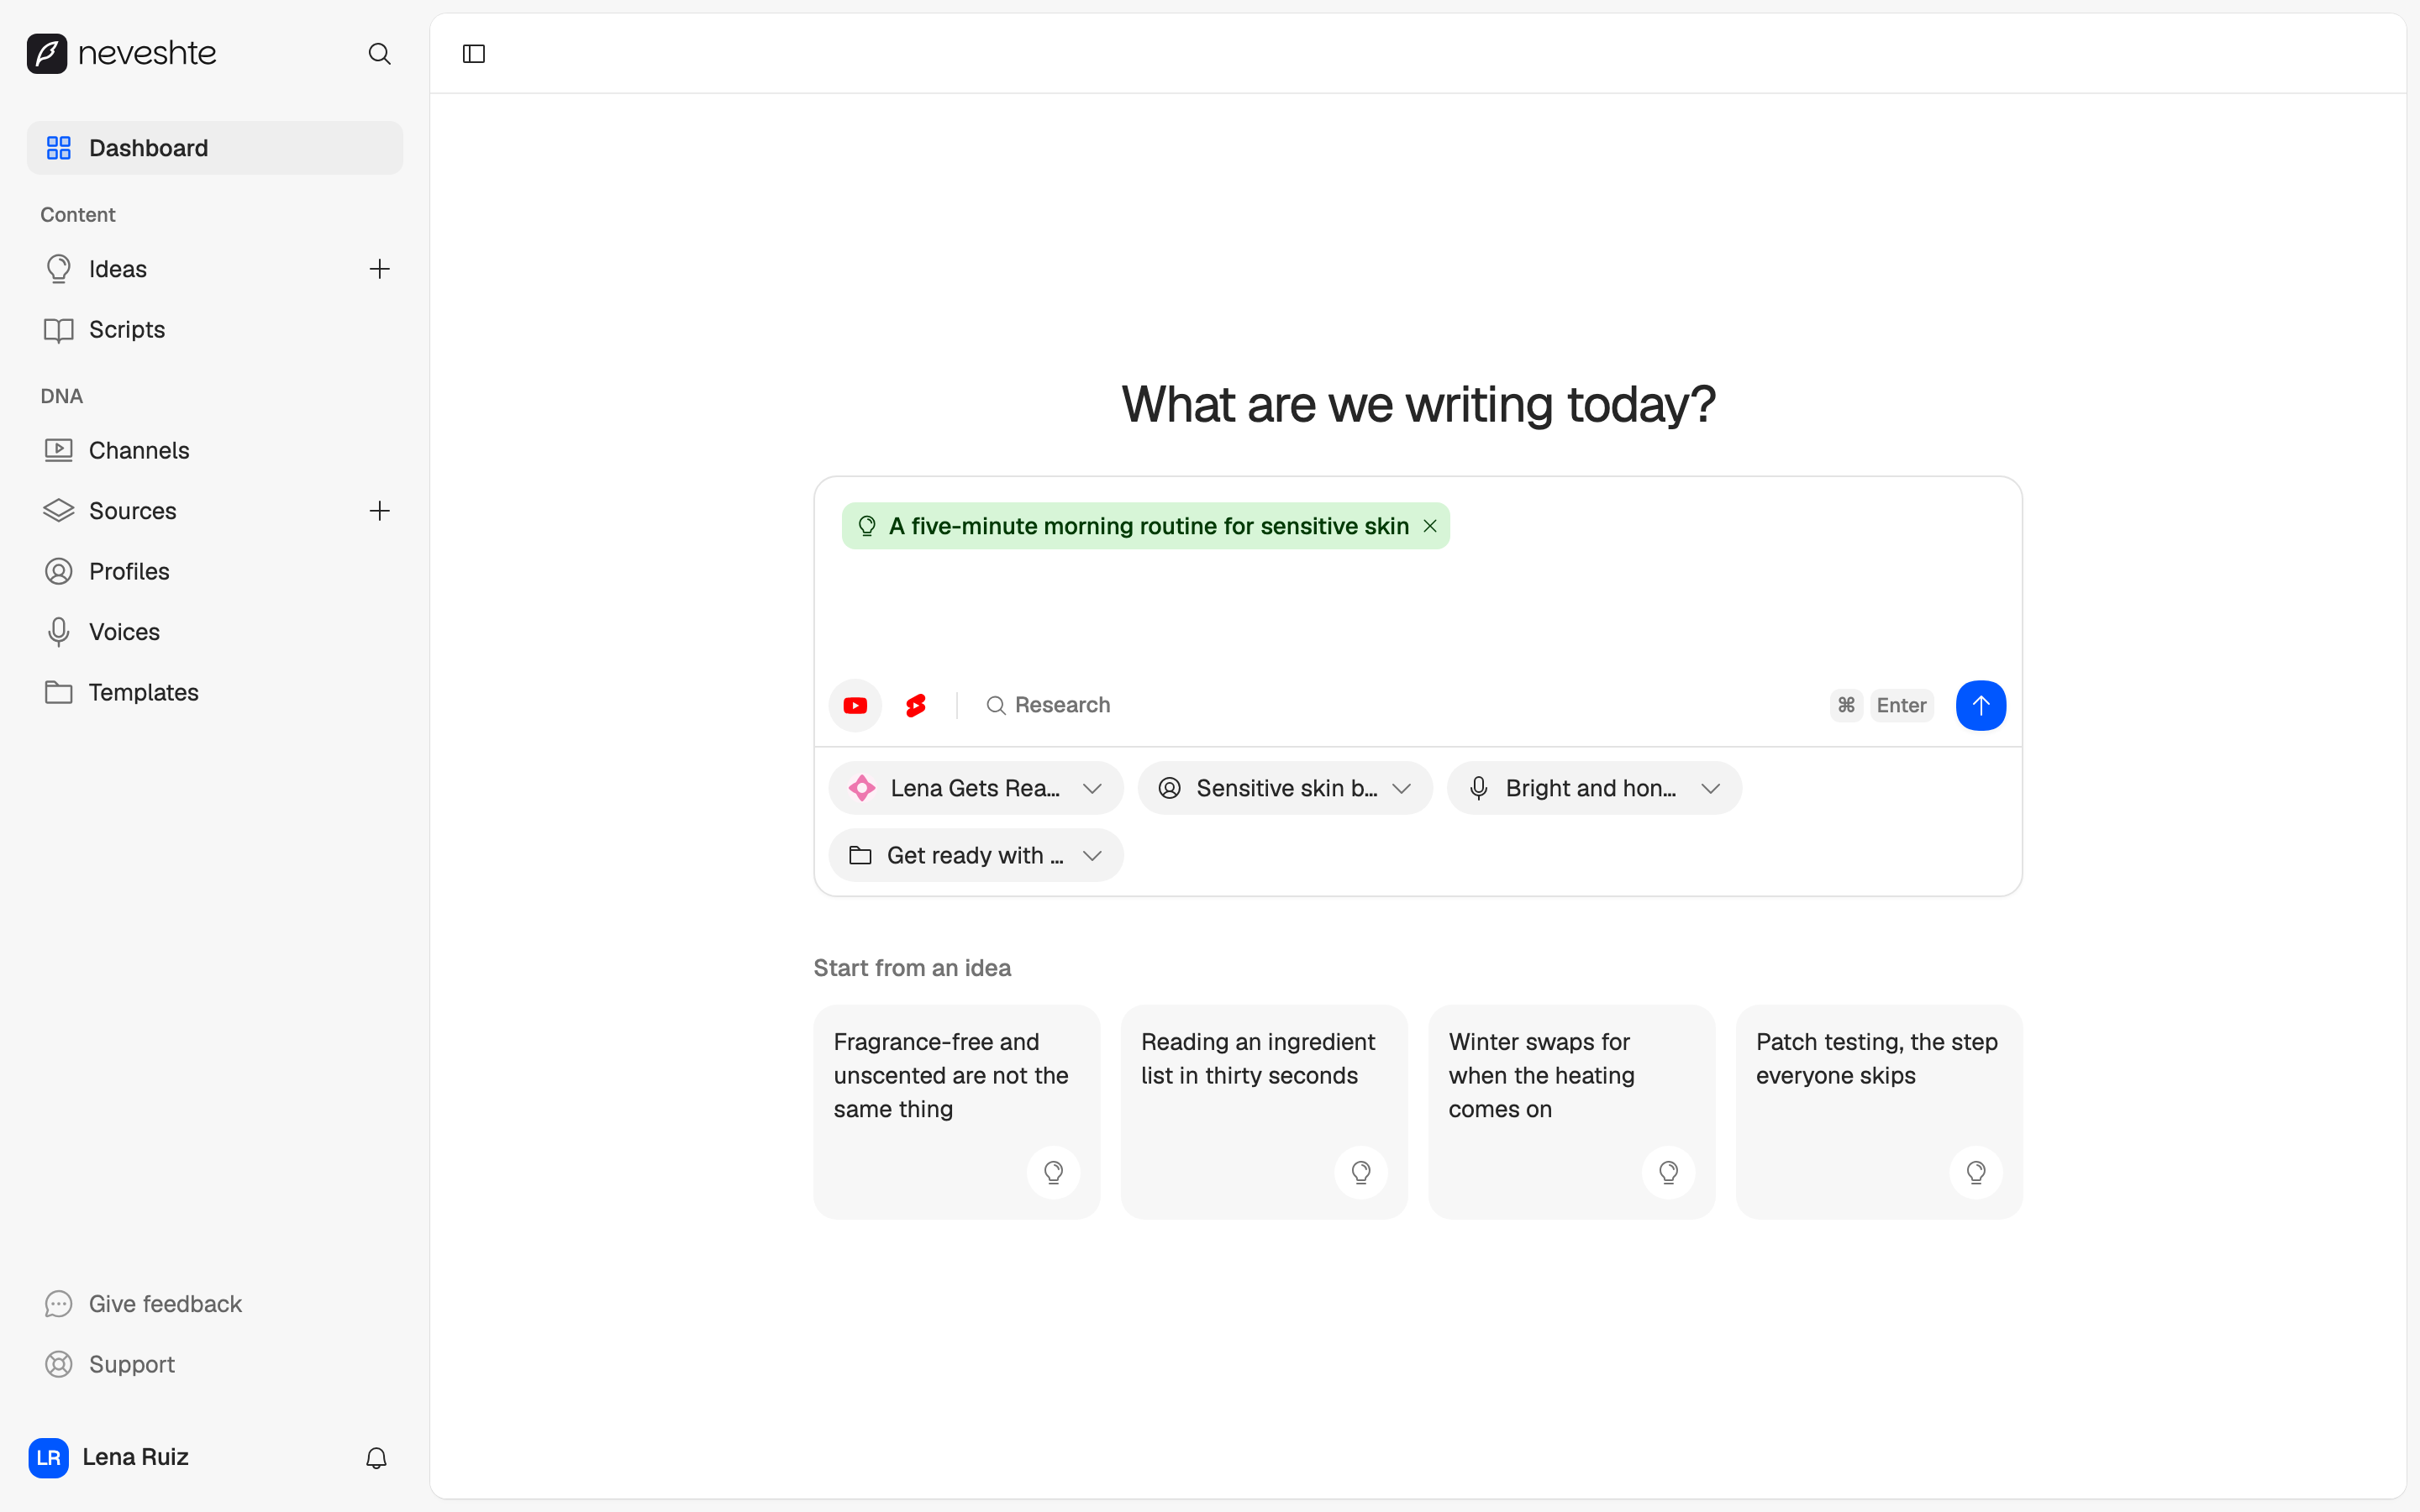The height and width of the screenshot is (1512, 2420).
Task: Open Support link
Action: coord(110,1365)
